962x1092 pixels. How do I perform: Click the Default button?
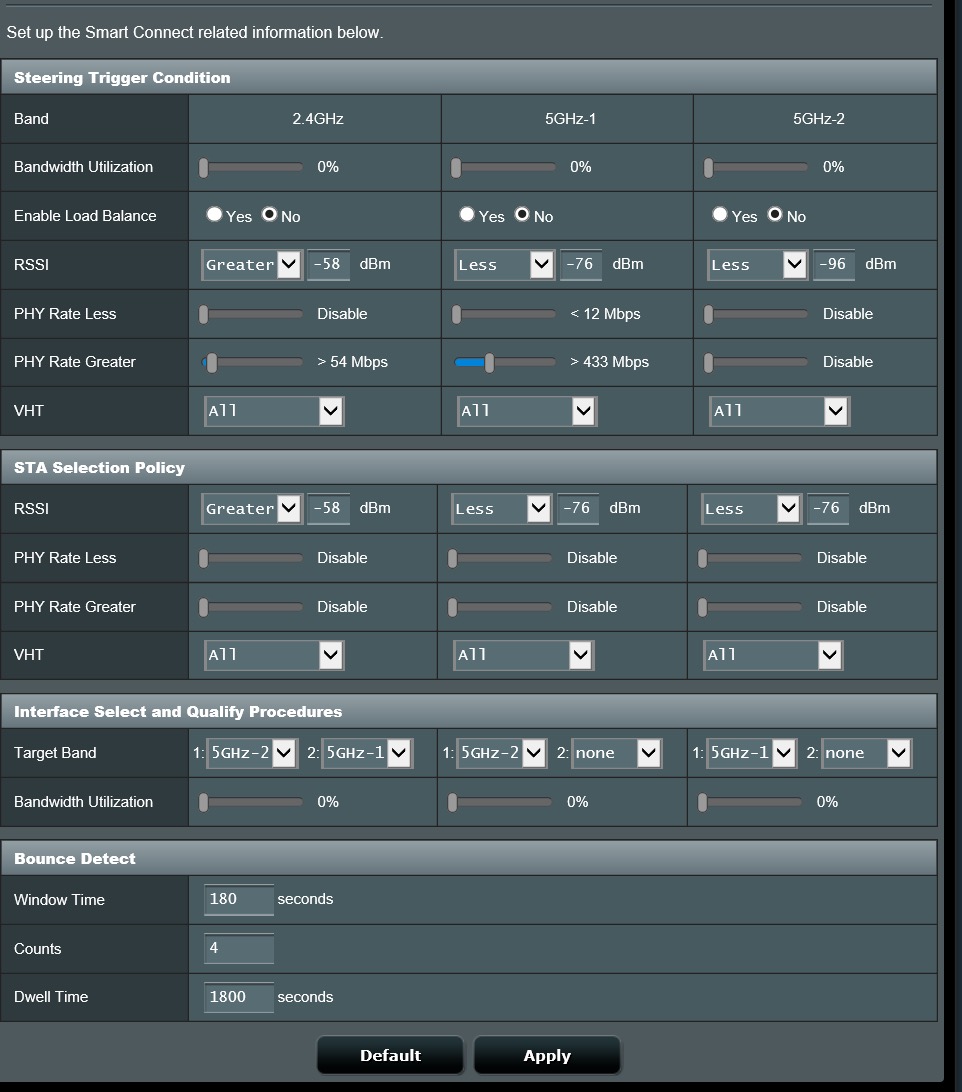coord(390,1056)
